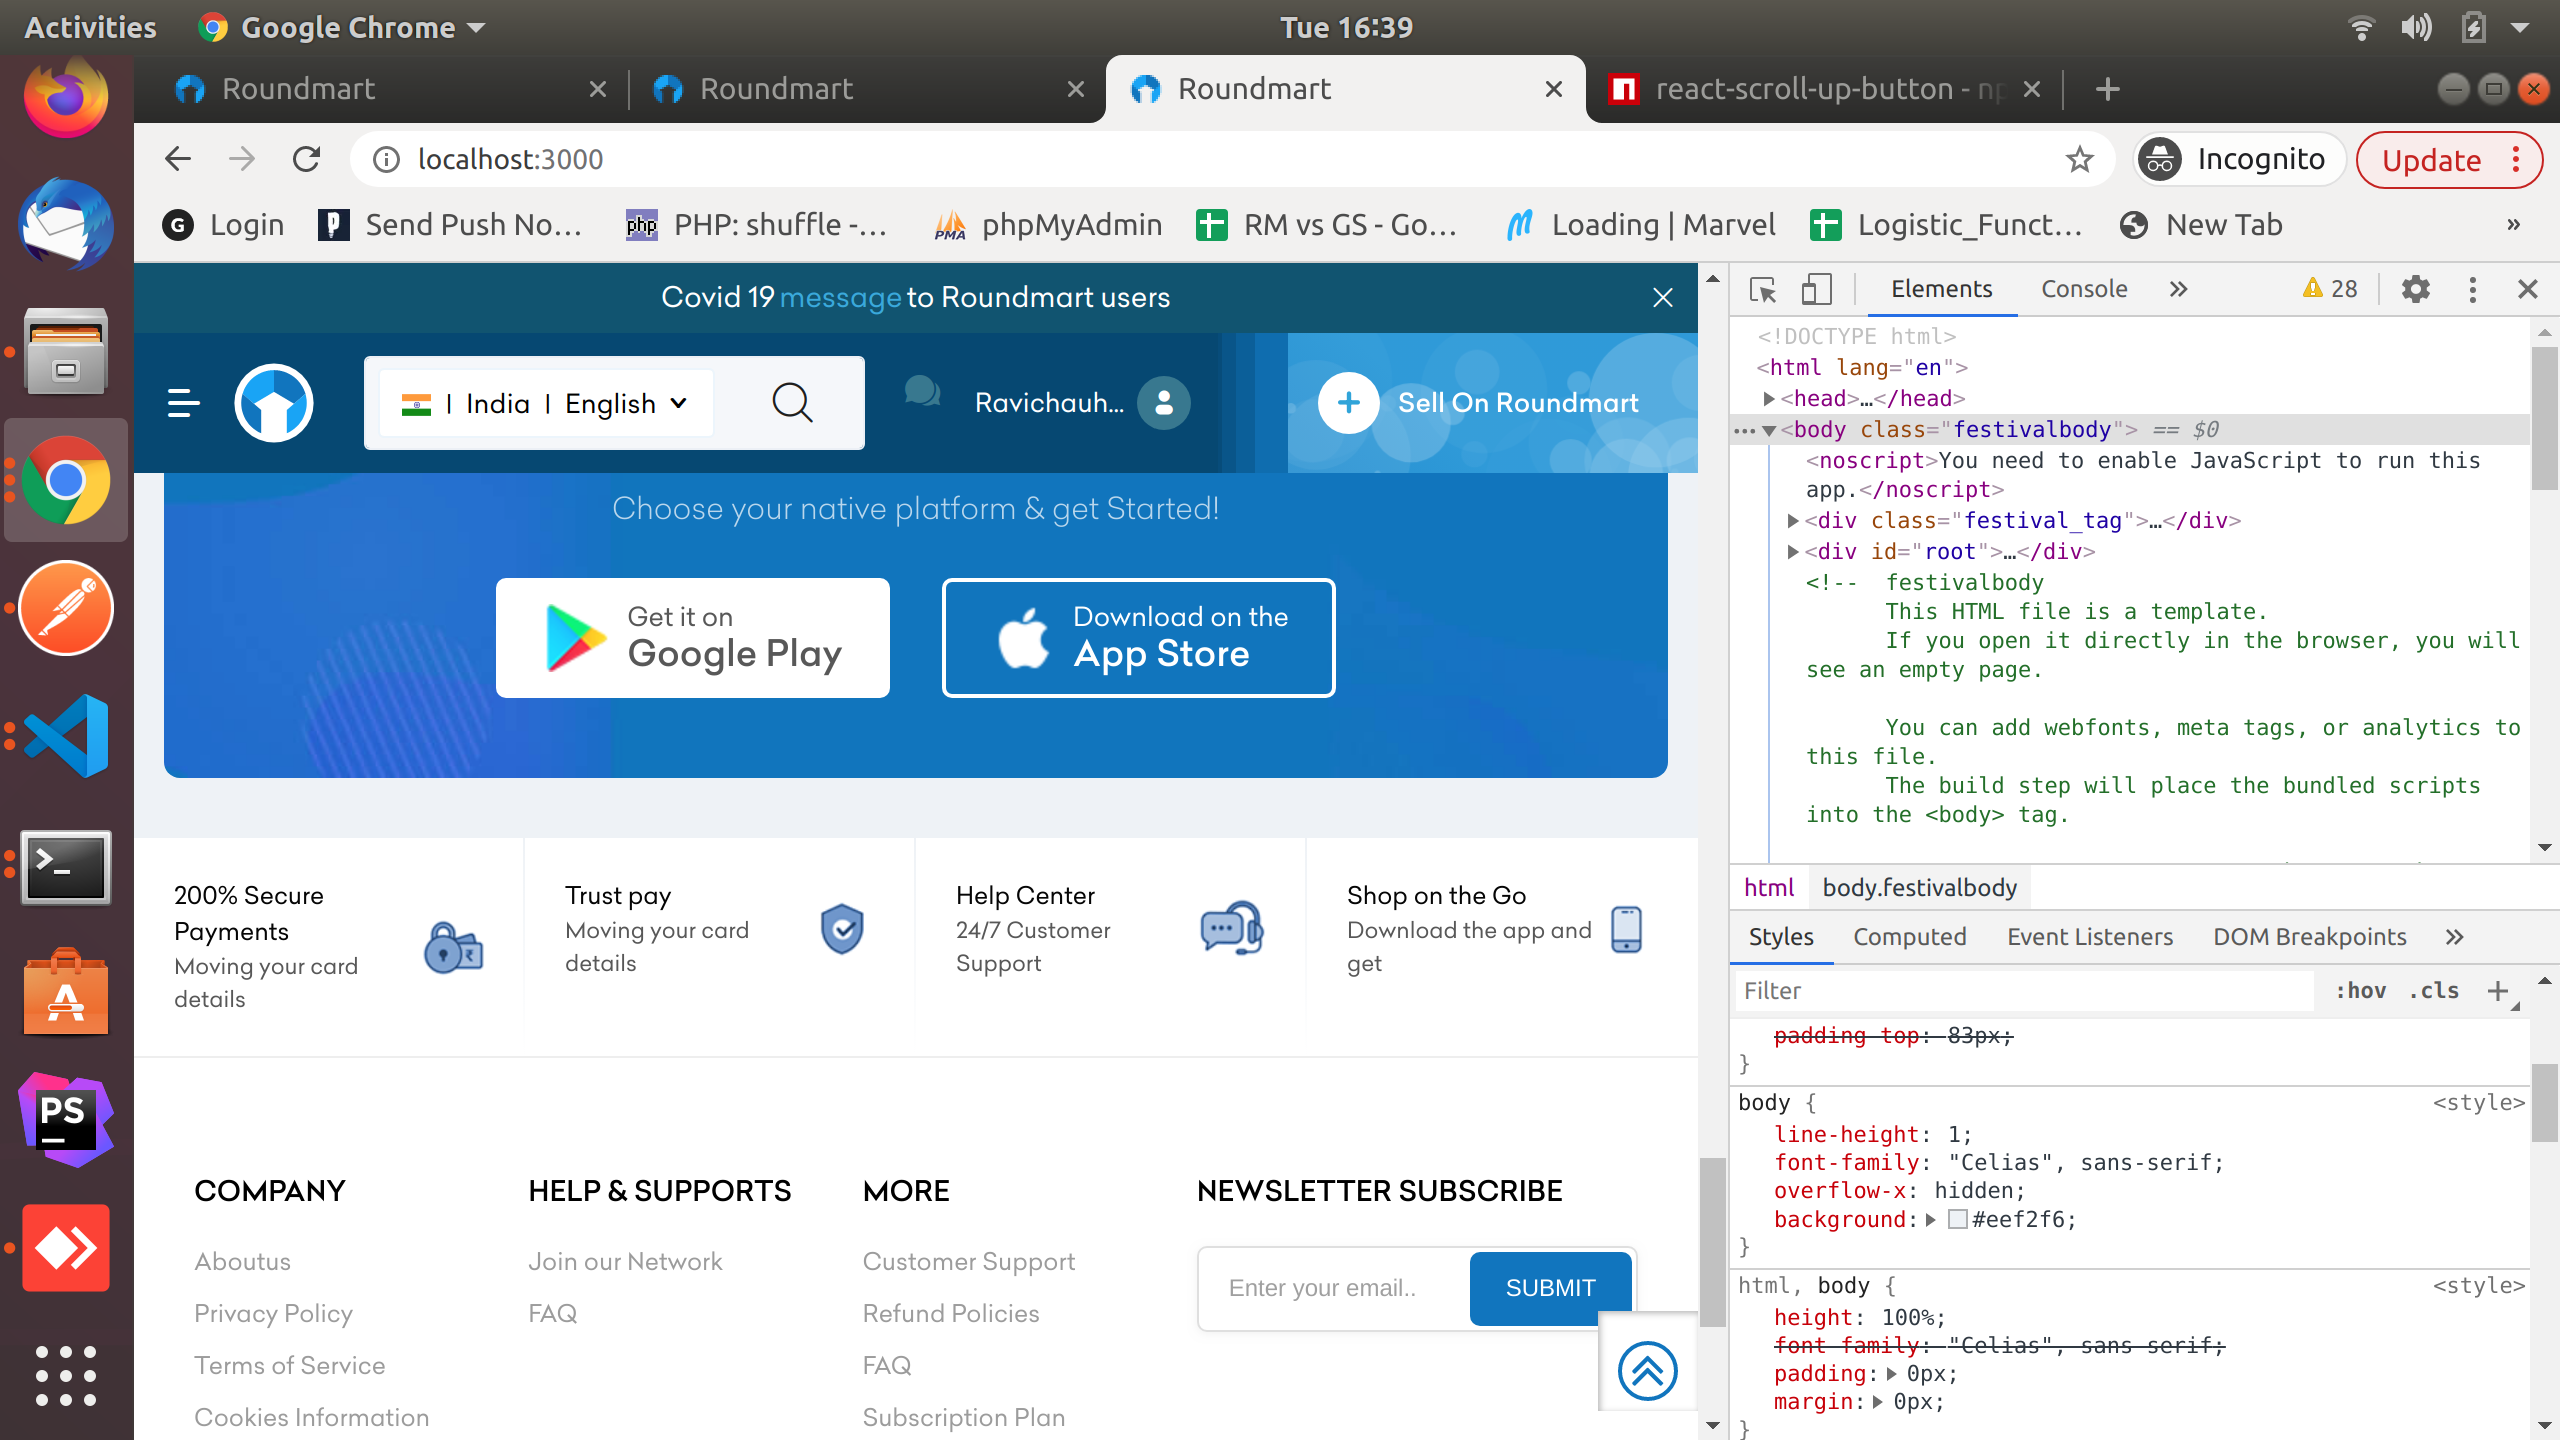The height and width of the screenshot is (1440, 2560).
Task: Show all applications grid
Action: pyautogui.click(x=66, y=1376)
